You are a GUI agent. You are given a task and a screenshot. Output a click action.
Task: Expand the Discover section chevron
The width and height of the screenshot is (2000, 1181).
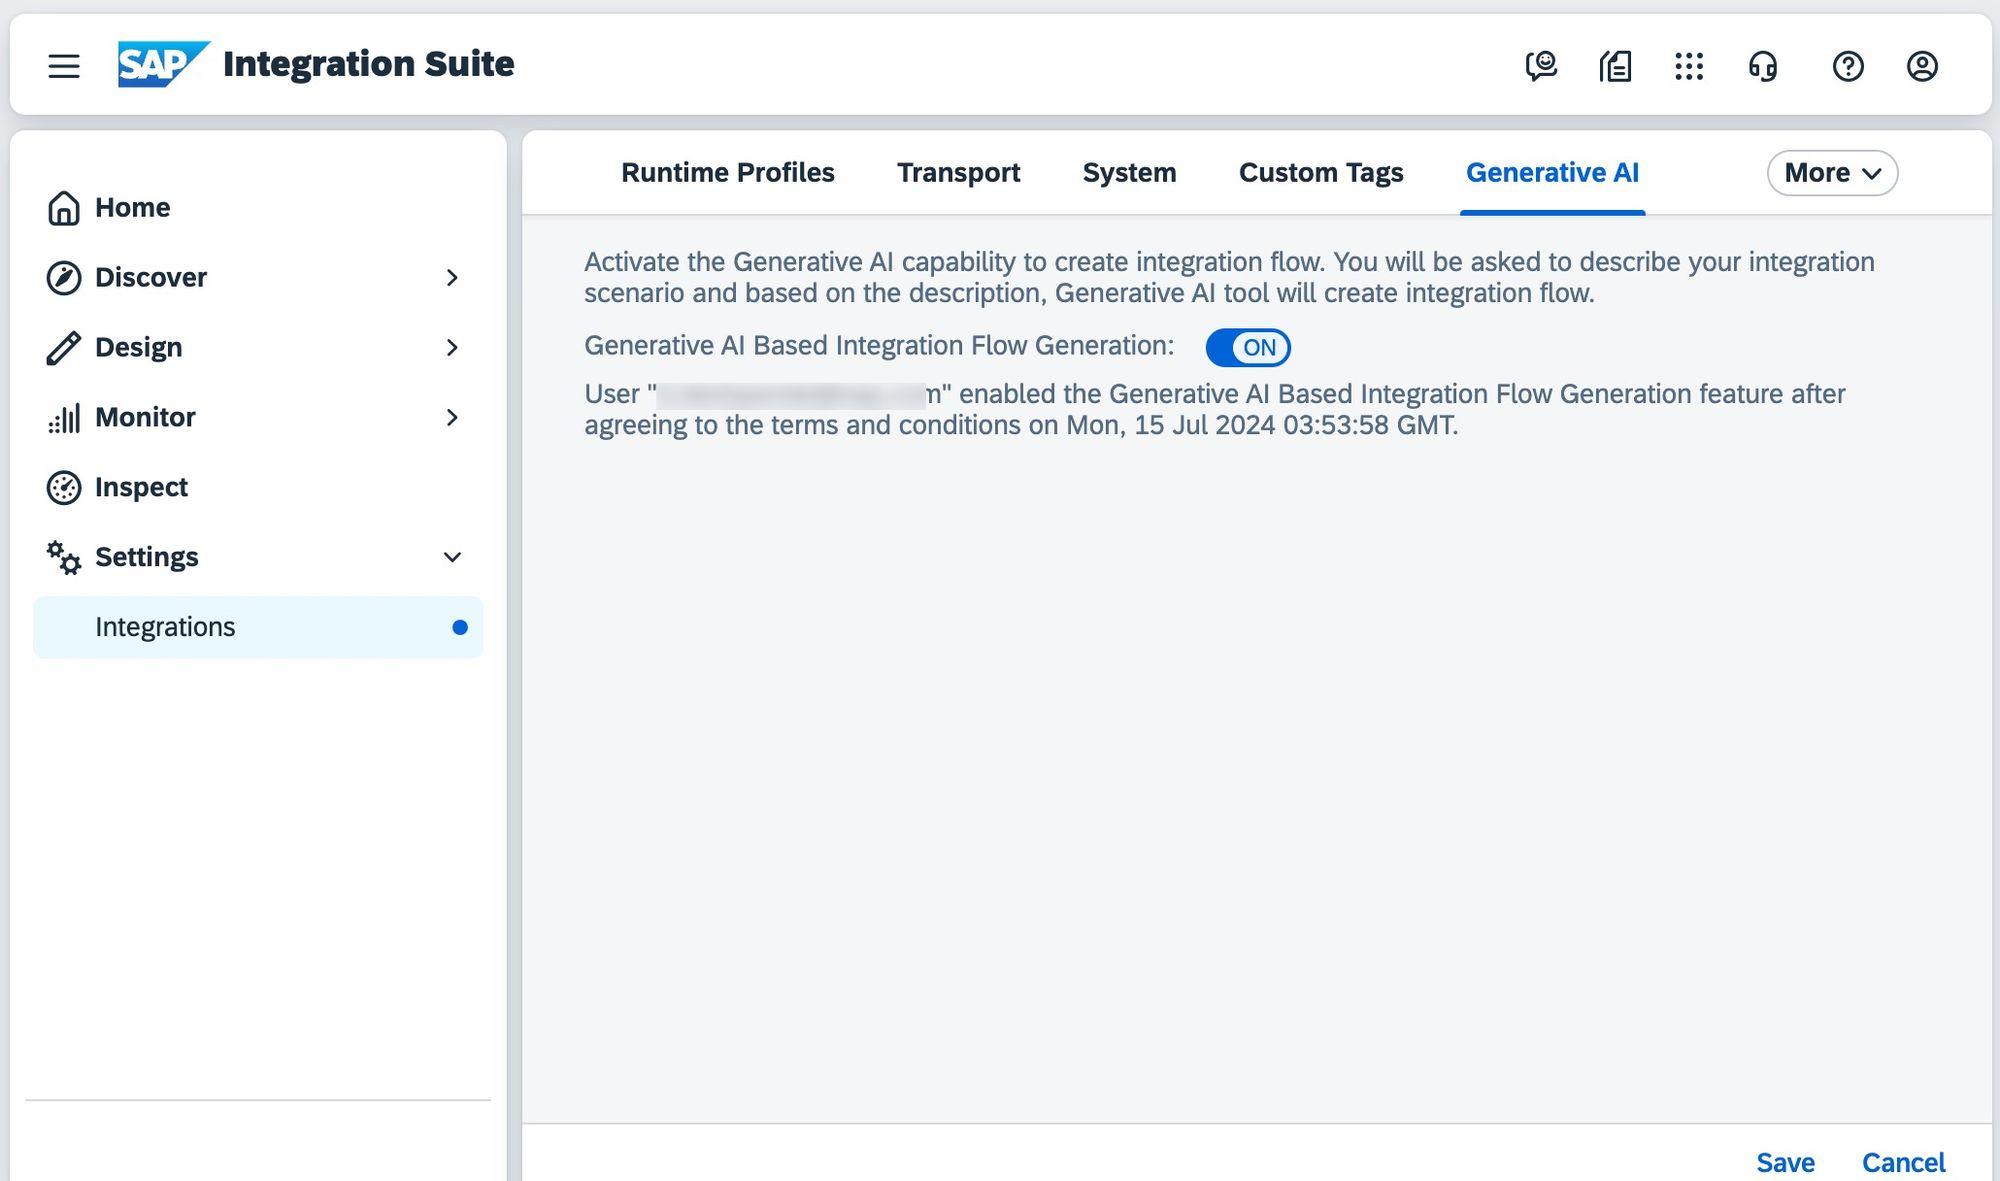[453, 277]
